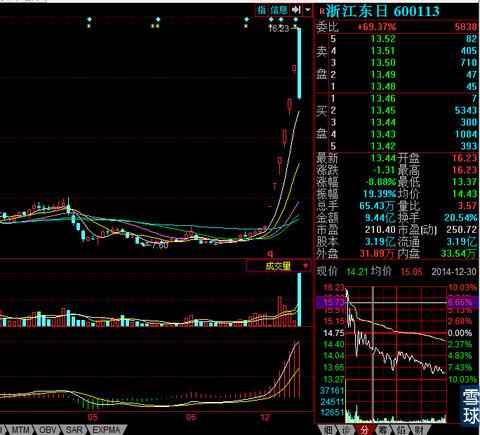The width and height of the screenshot is (480, 435).
Task: Open the dropdown arrow beside jump icon
Action: point(308,10)
